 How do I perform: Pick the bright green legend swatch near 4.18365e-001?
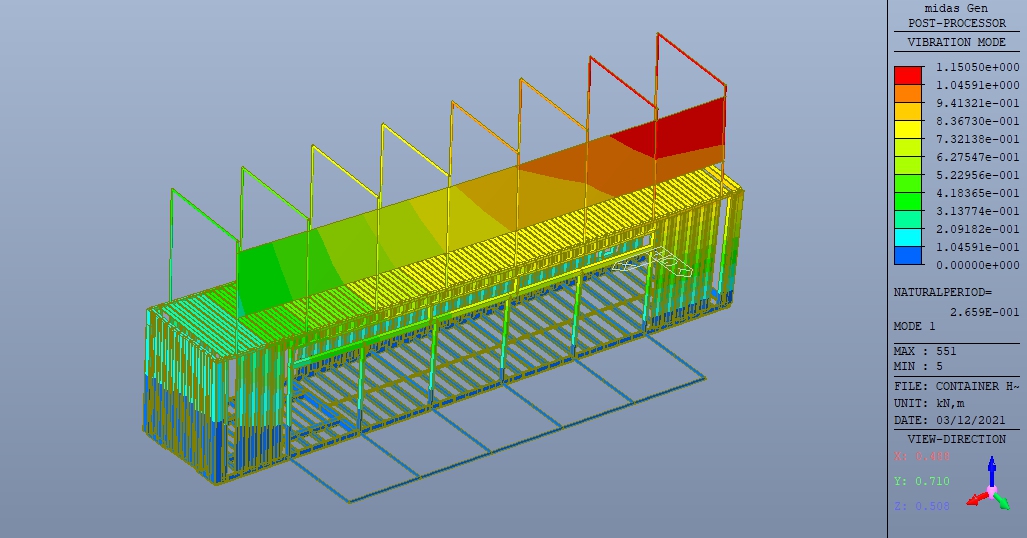[x=908, y=202]
